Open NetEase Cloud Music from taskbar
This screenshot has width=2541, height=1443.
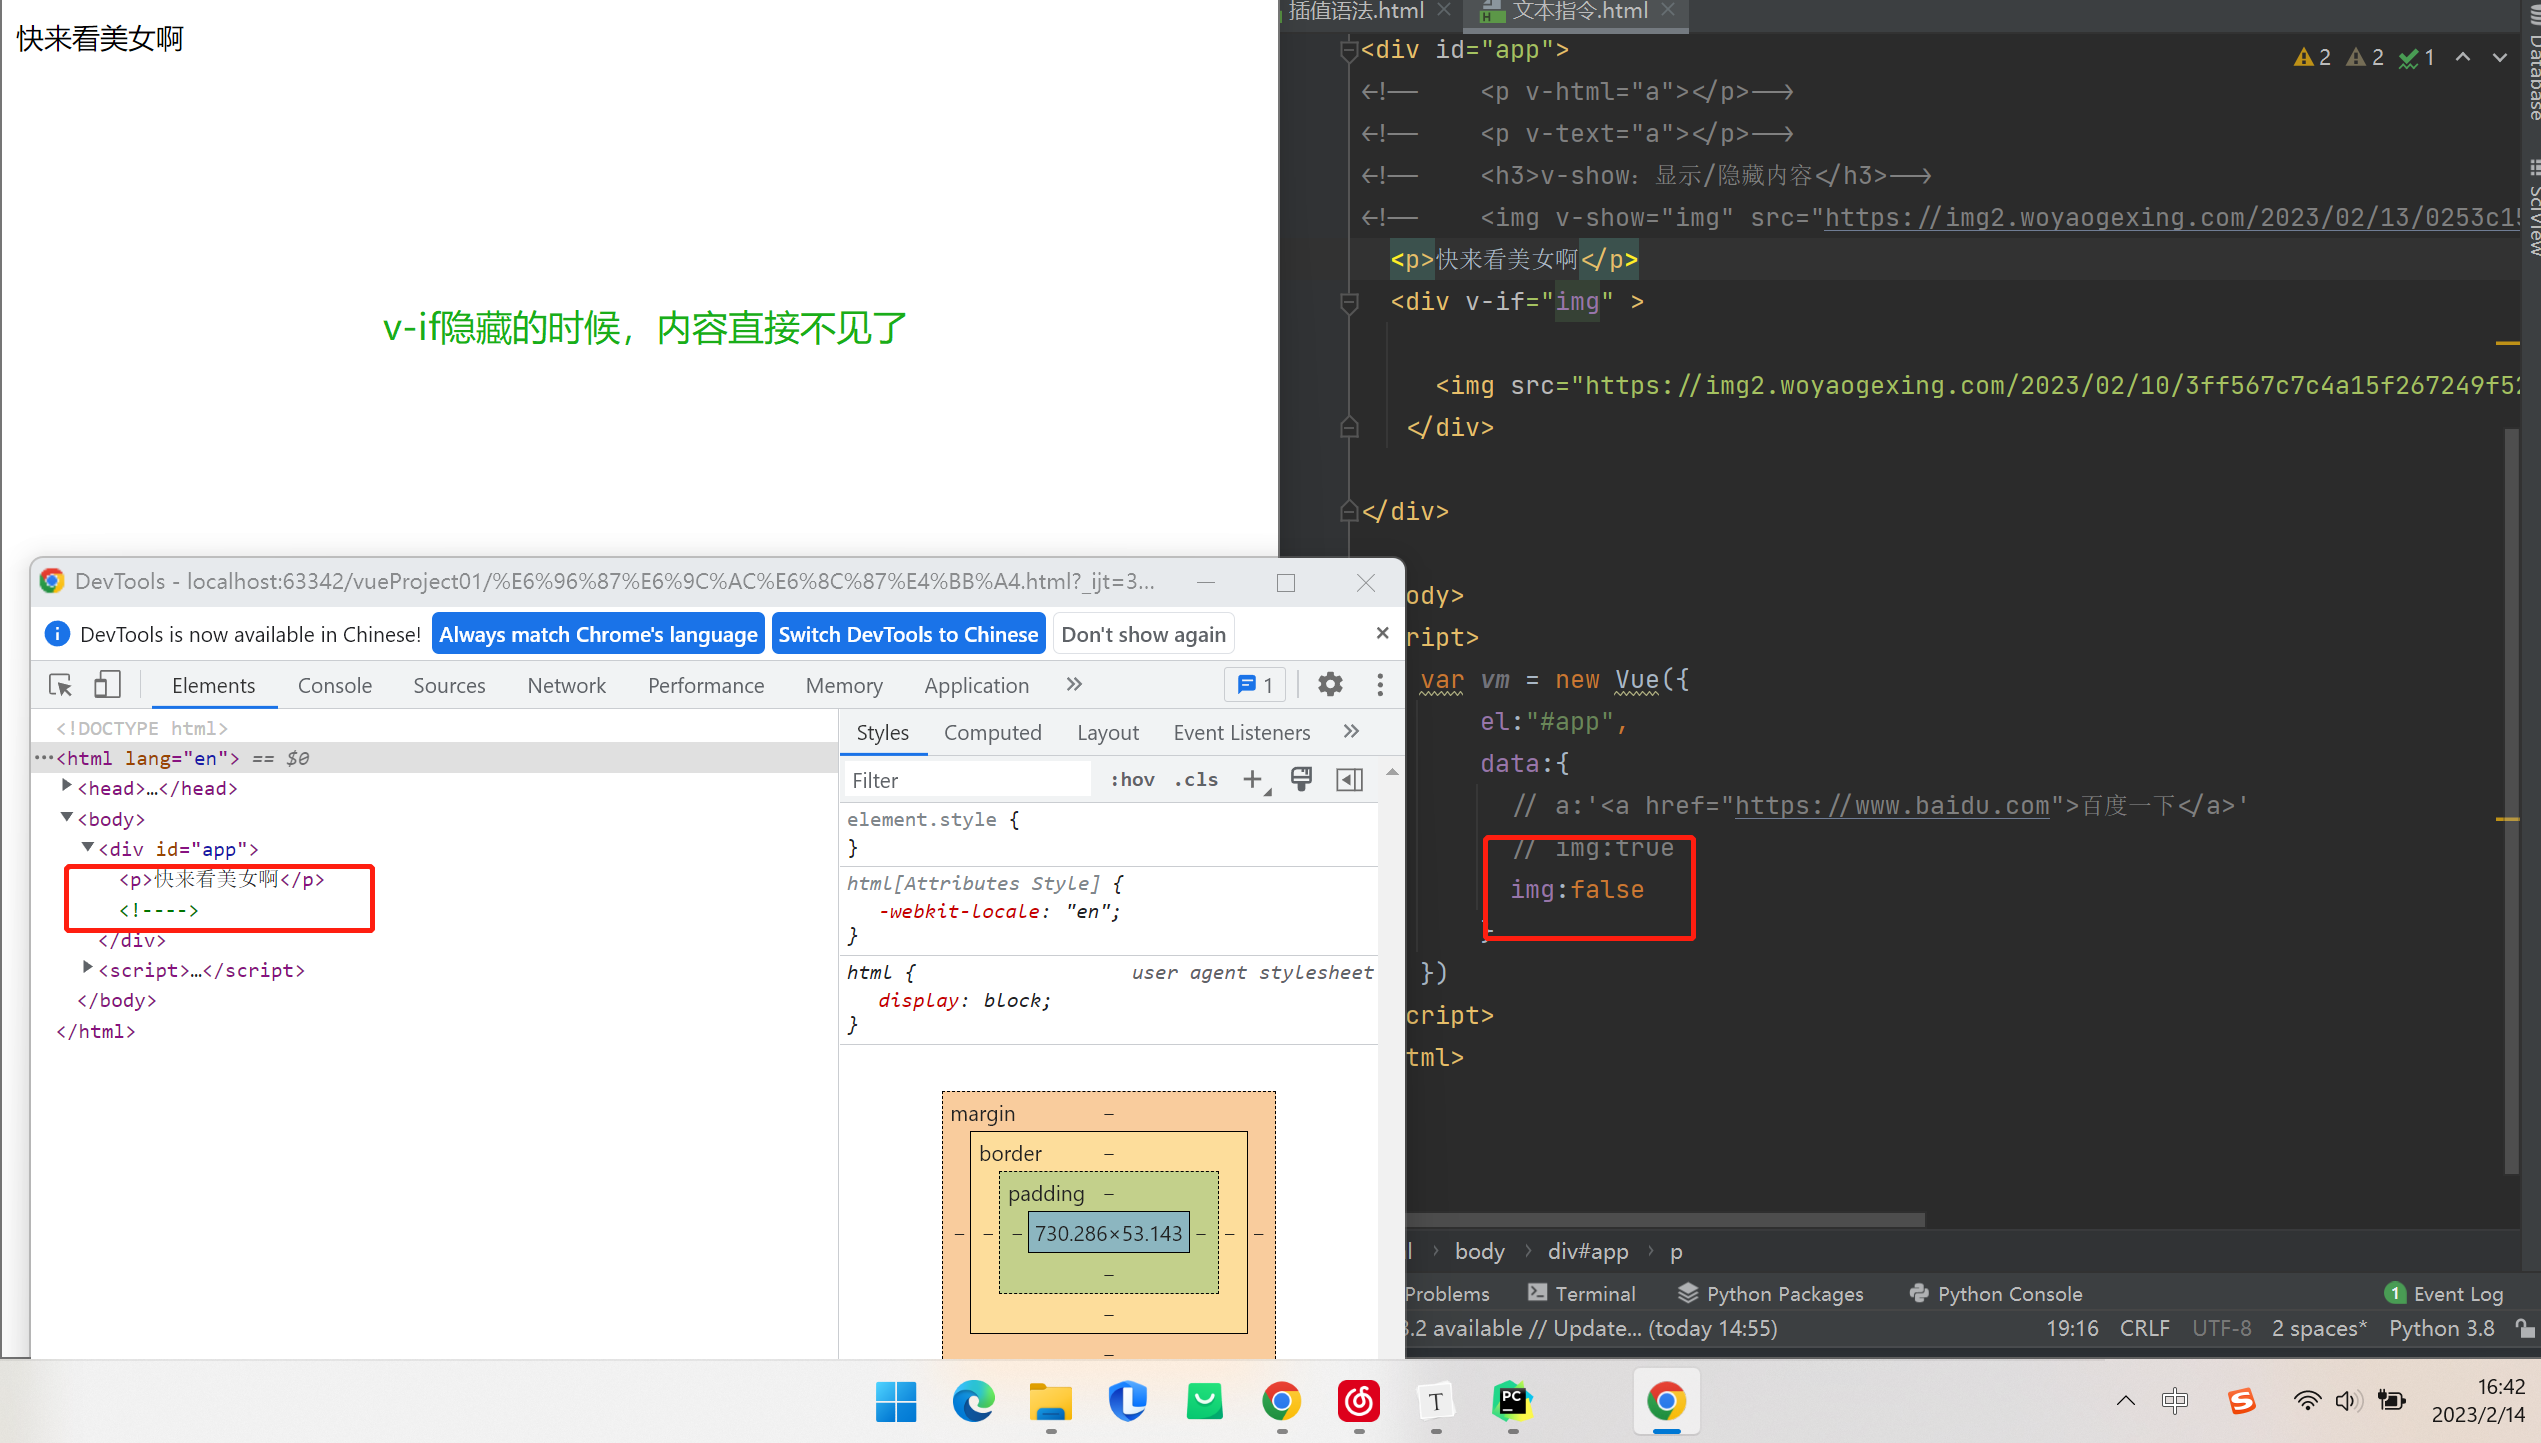[1358, 1401]
